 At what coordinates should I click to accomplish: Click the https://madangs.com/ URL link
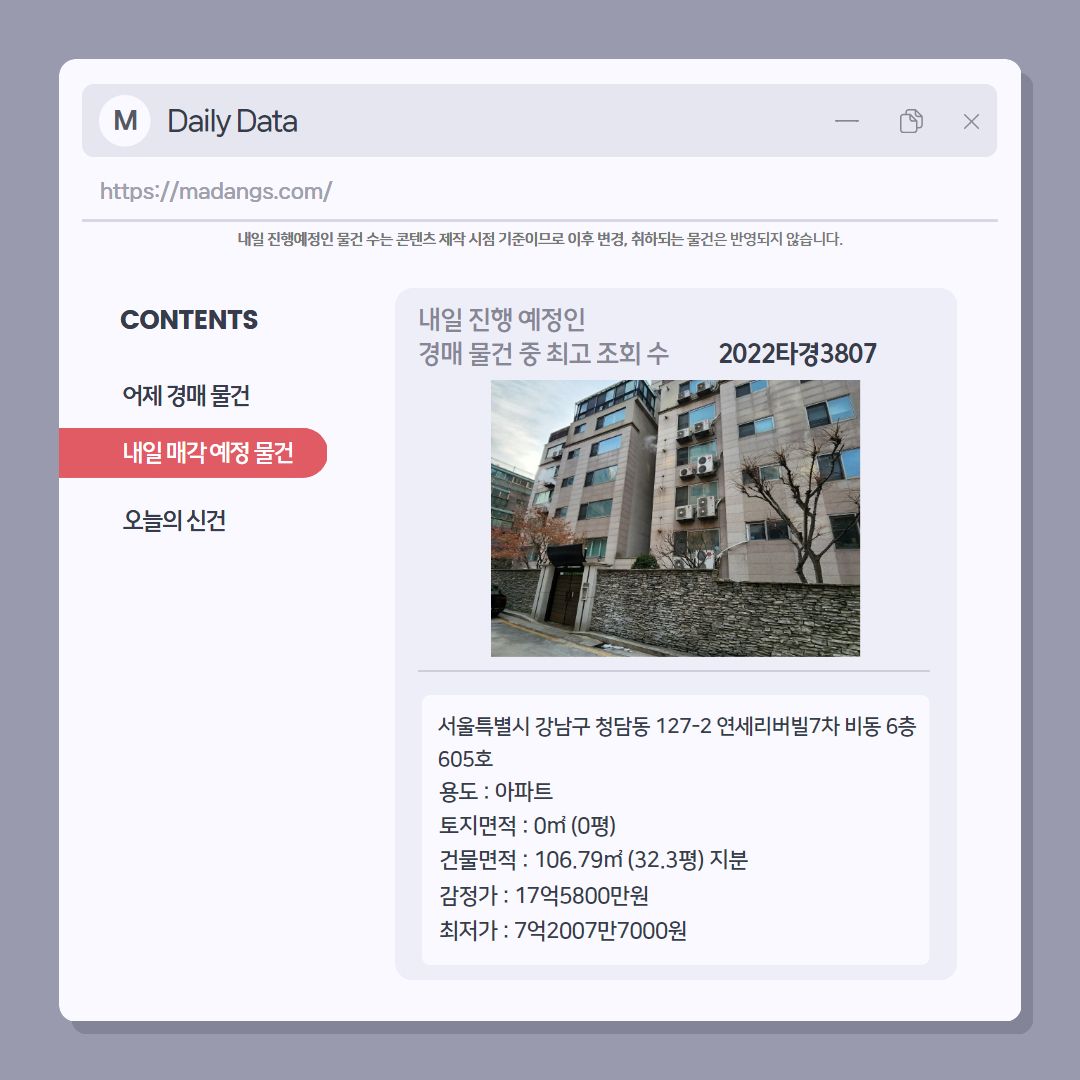[216, 191]
